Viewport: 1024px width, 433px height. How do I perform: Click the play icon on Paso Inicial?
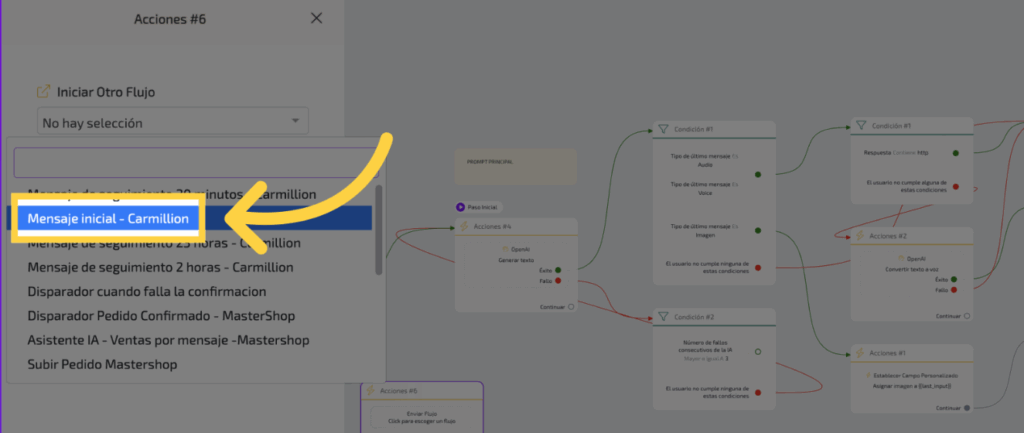(460, 207)
